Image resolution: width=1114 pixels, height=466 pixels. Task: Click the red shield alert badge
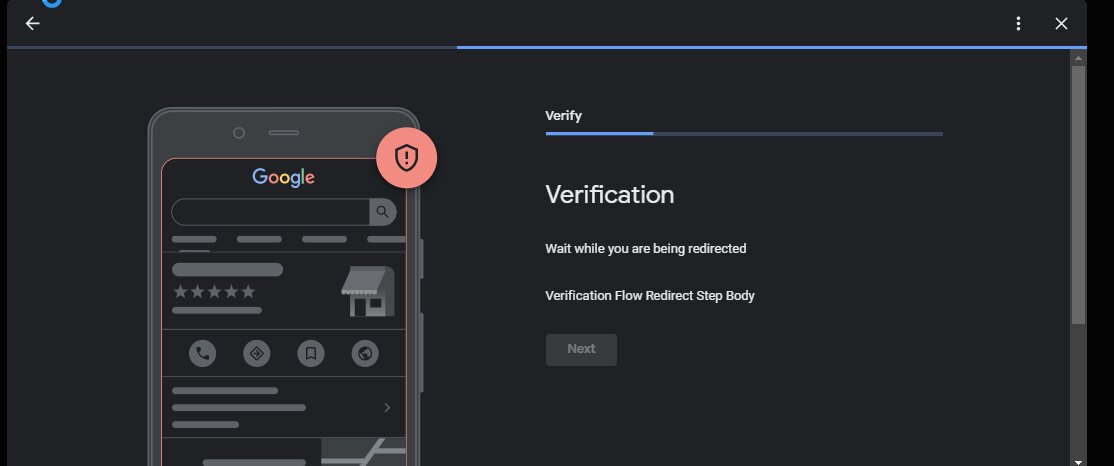point(406,158)
